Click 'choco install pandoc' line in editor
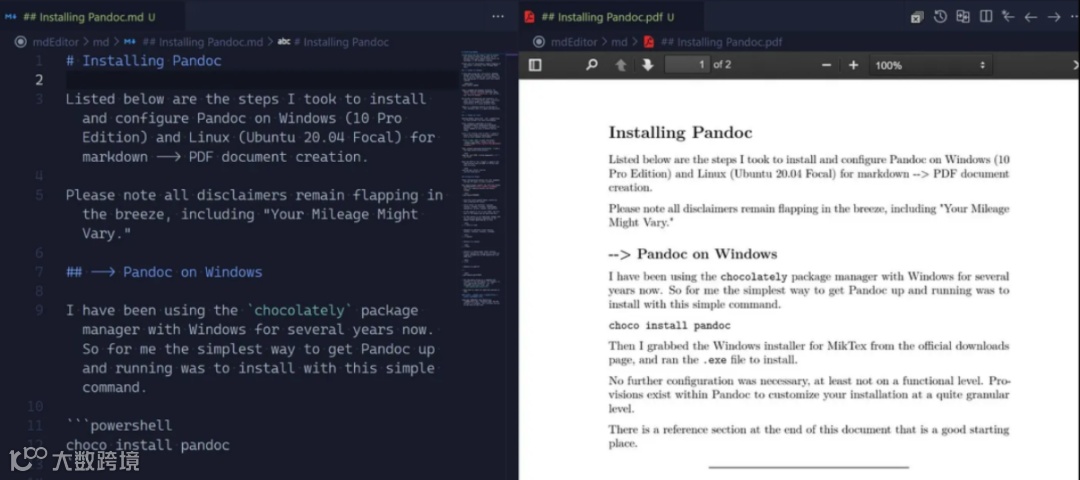Viewport: 1080px width, 480px height. 147,445
